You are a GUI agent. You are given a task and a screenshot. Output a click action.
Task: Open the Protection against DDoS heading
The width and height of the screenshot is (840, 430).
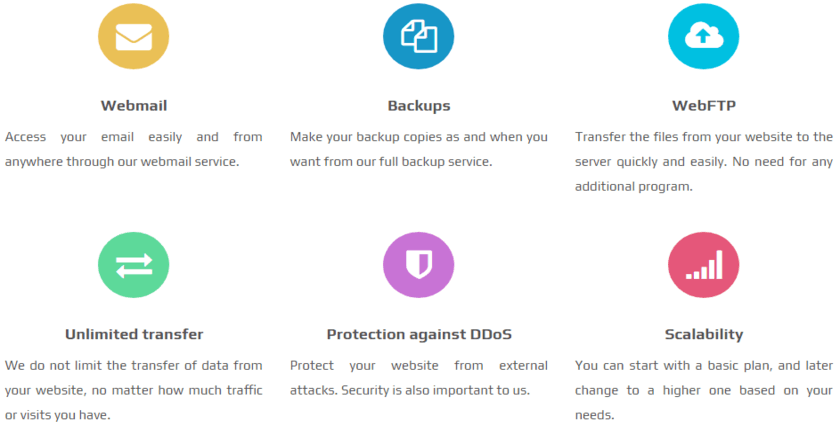[419, 335]
